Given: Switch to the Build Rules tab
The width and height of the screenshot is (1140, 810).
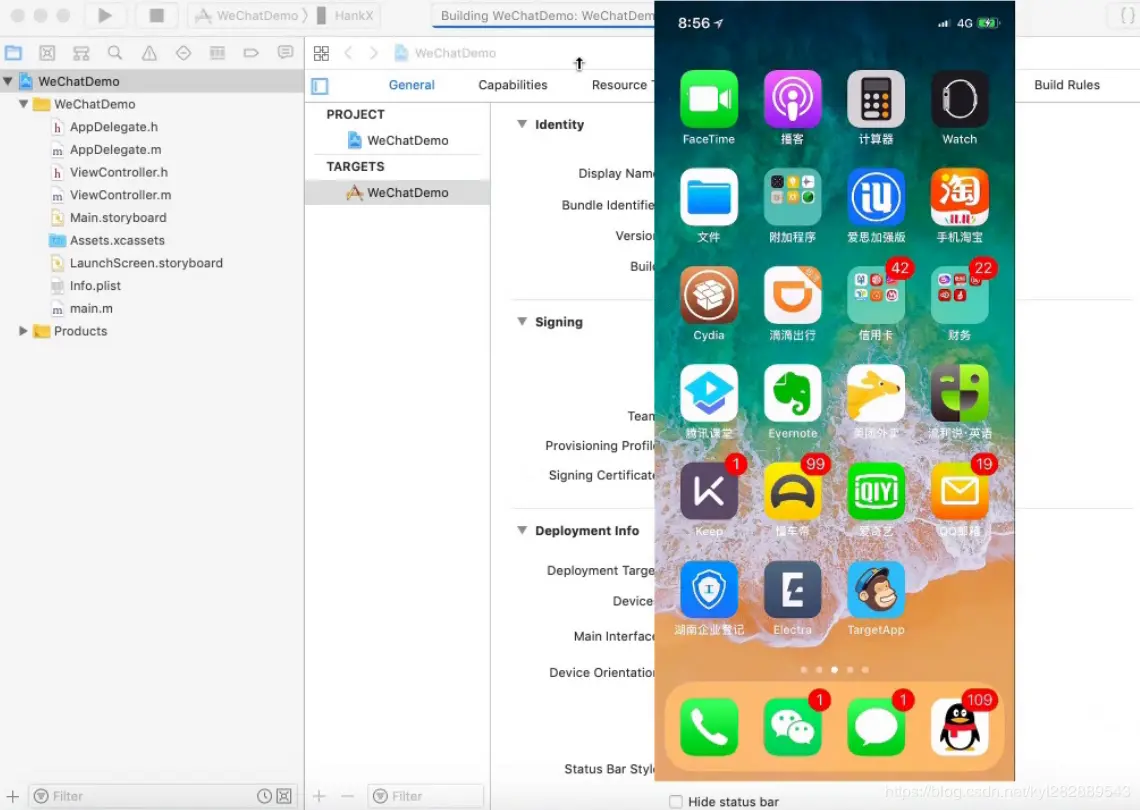Looking at the screenshot, I should coord(1067,85).
